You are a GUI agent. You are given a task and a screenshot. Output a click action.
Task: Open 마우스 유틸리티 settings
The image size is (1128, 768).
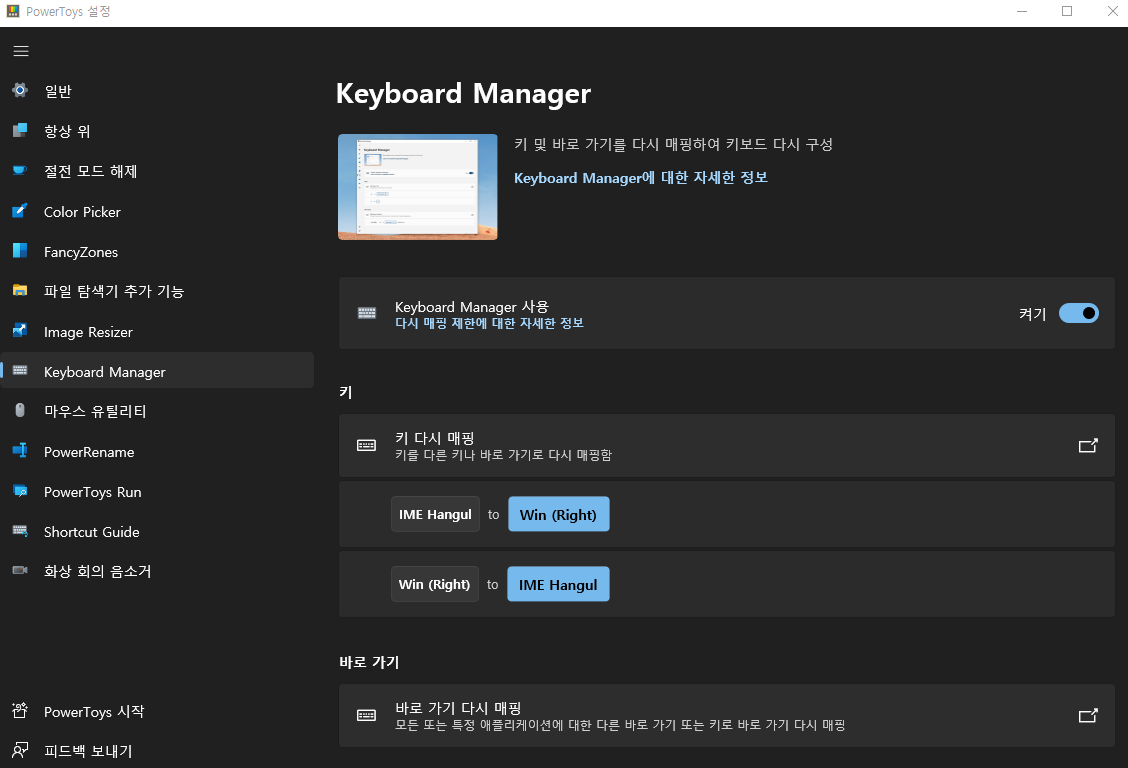click(x=157, y=411)
